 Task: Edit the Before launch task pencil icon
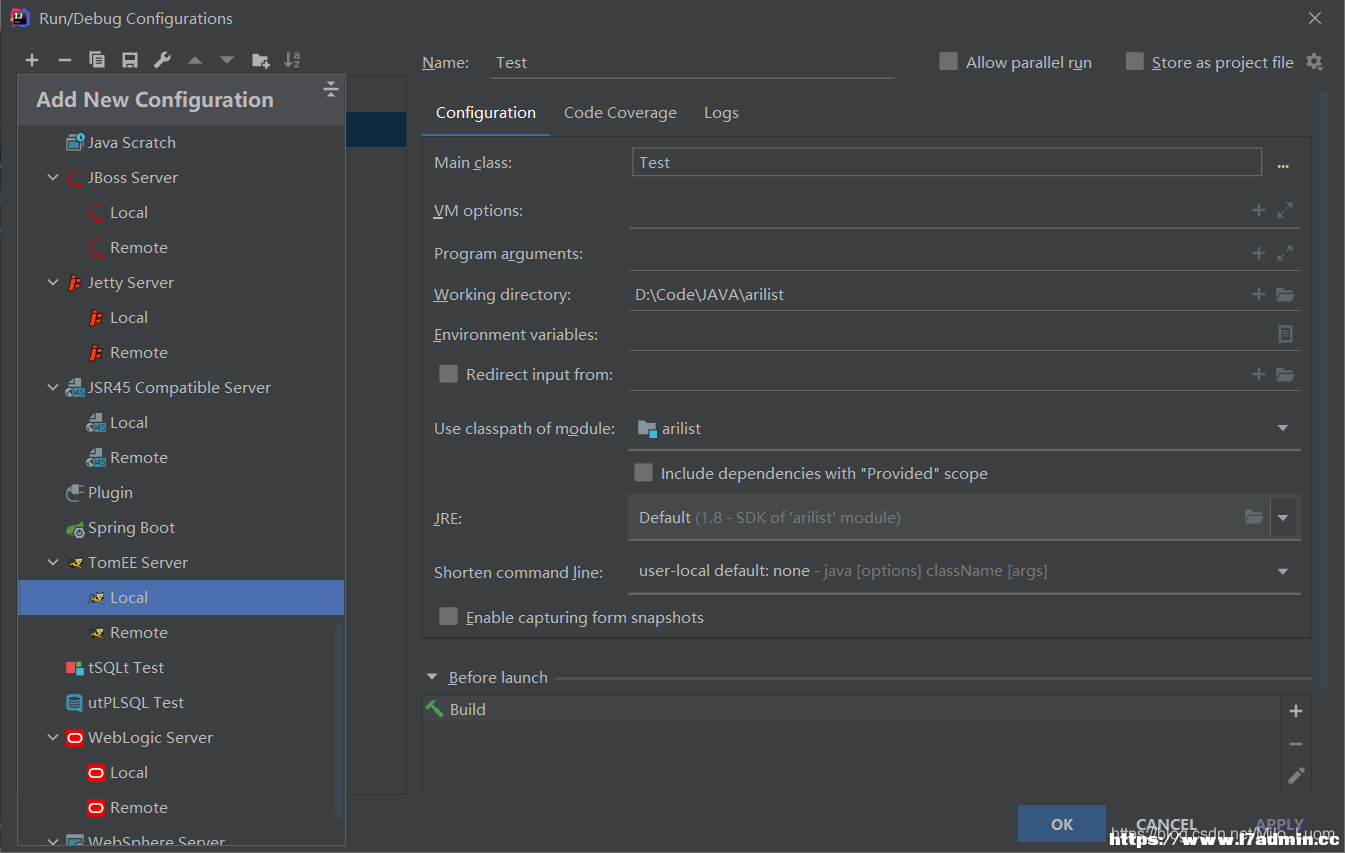click(x=1296, y=775)
